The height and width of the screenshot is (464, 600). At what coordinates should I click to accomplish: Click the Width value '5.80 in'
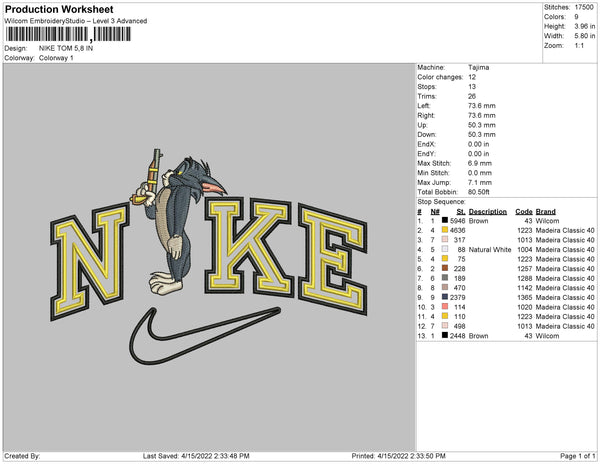pyautogui.click(x=585, y=36)
